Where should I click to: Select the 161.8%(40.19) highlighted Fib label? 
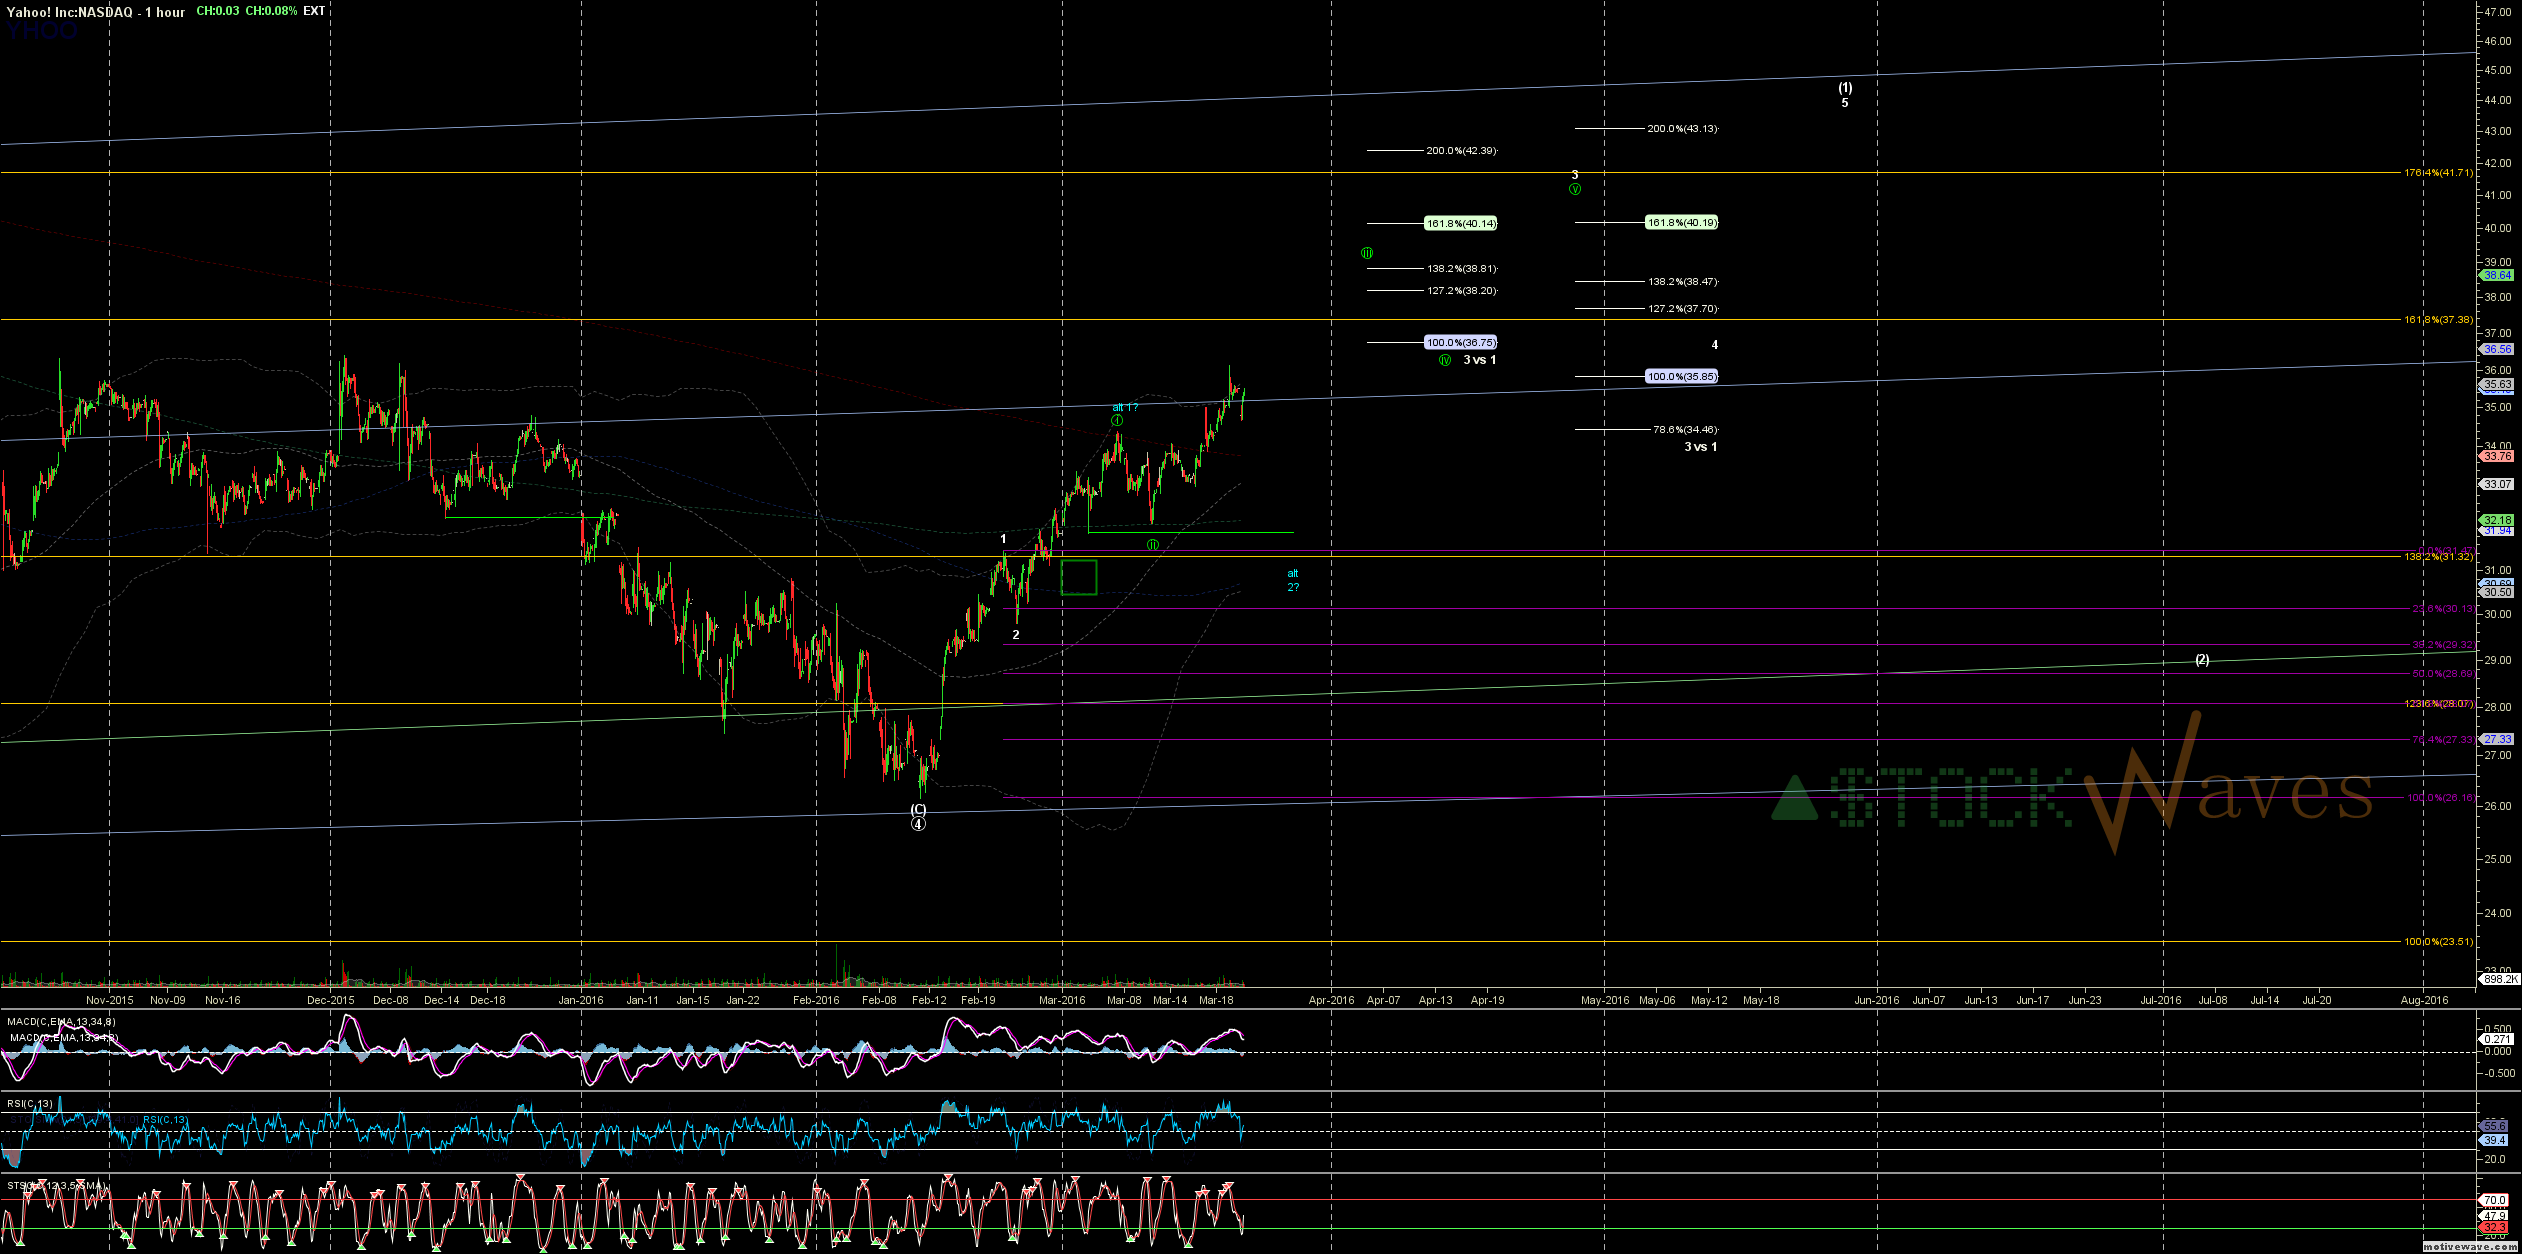[1682, 223]
